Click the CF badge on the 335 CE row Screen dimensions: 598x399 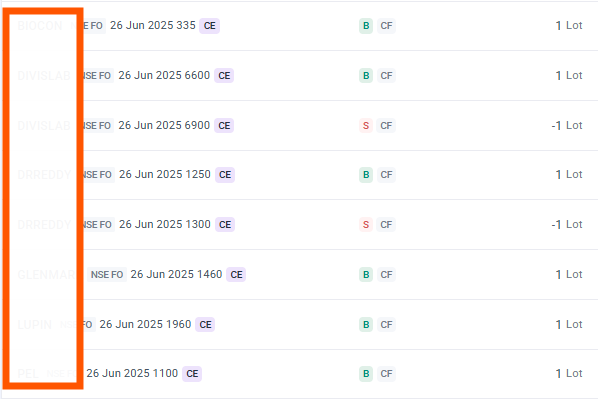(x=386, y=26)
